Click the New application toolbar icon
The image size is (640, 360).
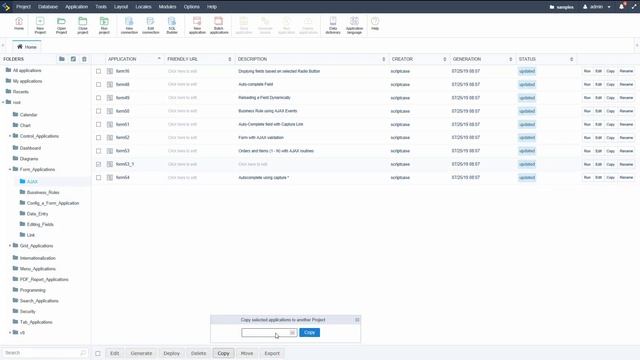[x=197, y=25]
